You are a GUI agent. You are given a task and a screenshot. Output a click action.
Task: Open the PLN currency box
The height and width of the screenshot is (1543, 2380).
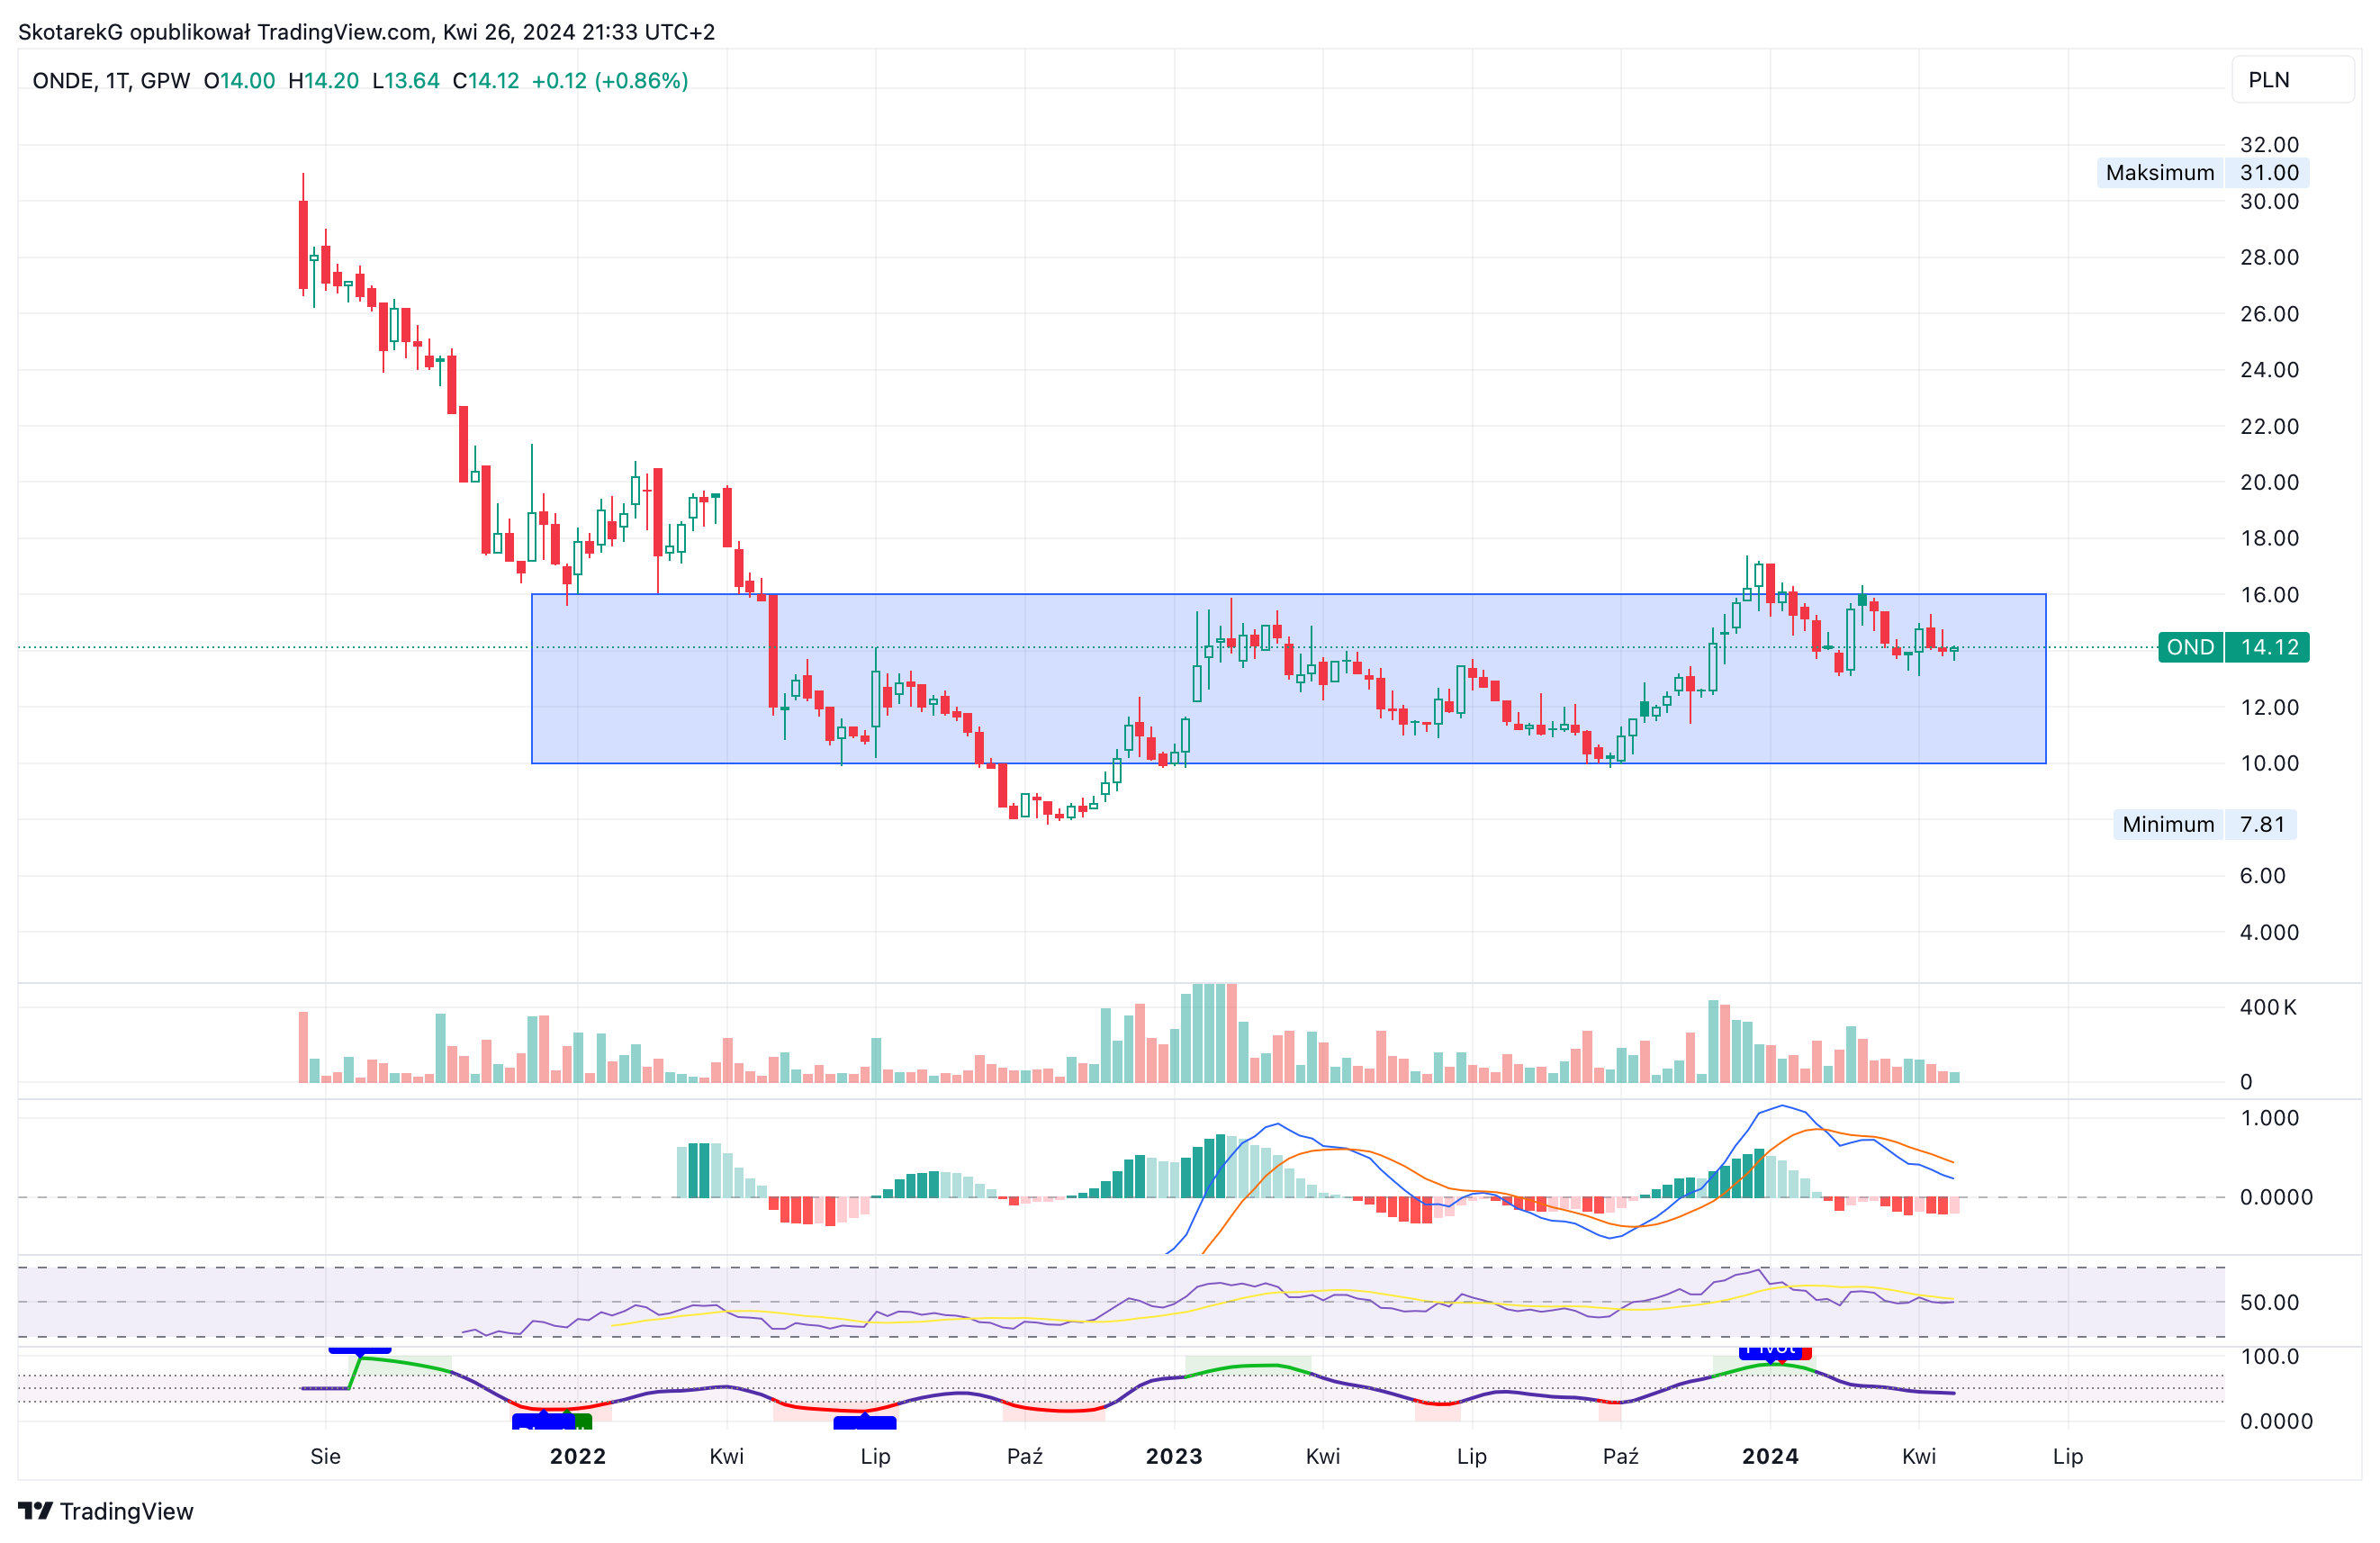coord(2292,80)
